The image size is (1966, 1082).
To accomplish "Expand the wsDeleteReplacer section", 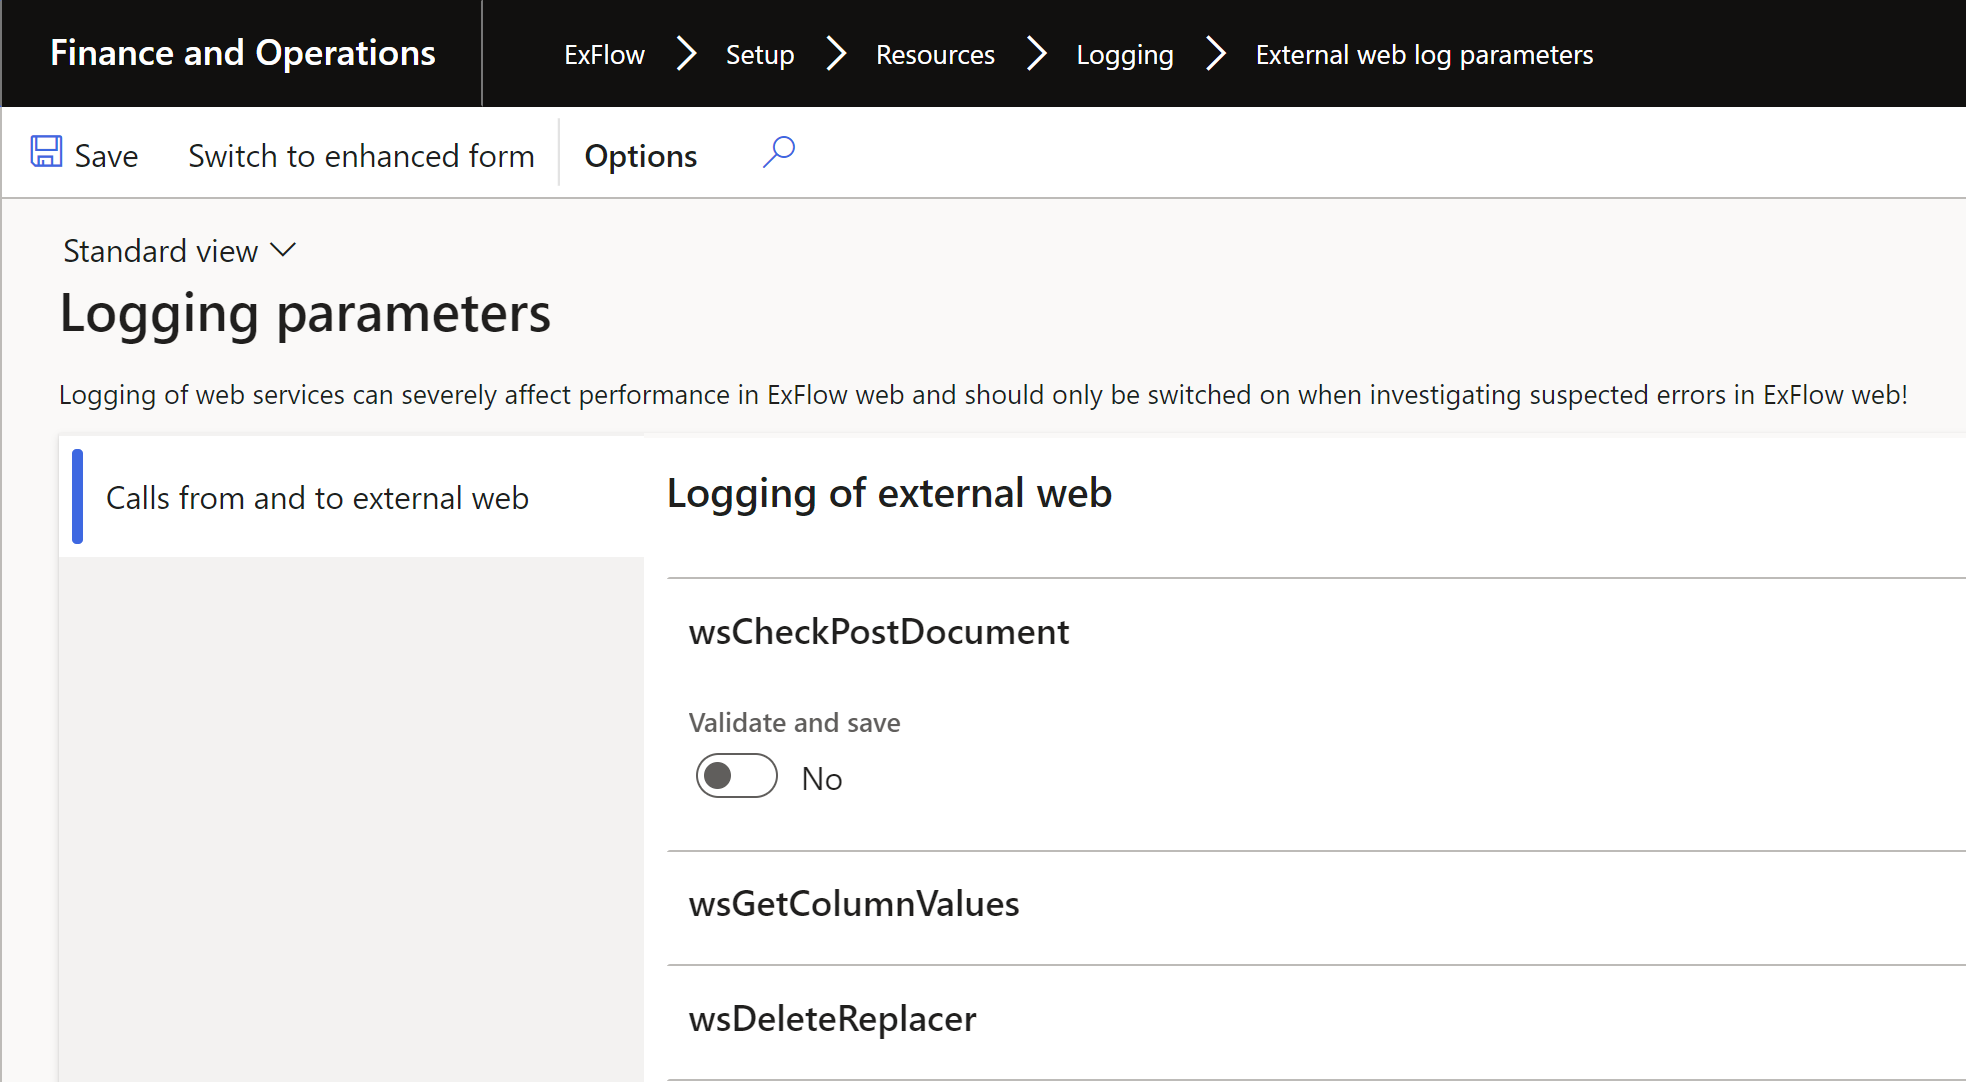I will (x=832, y=1019).
